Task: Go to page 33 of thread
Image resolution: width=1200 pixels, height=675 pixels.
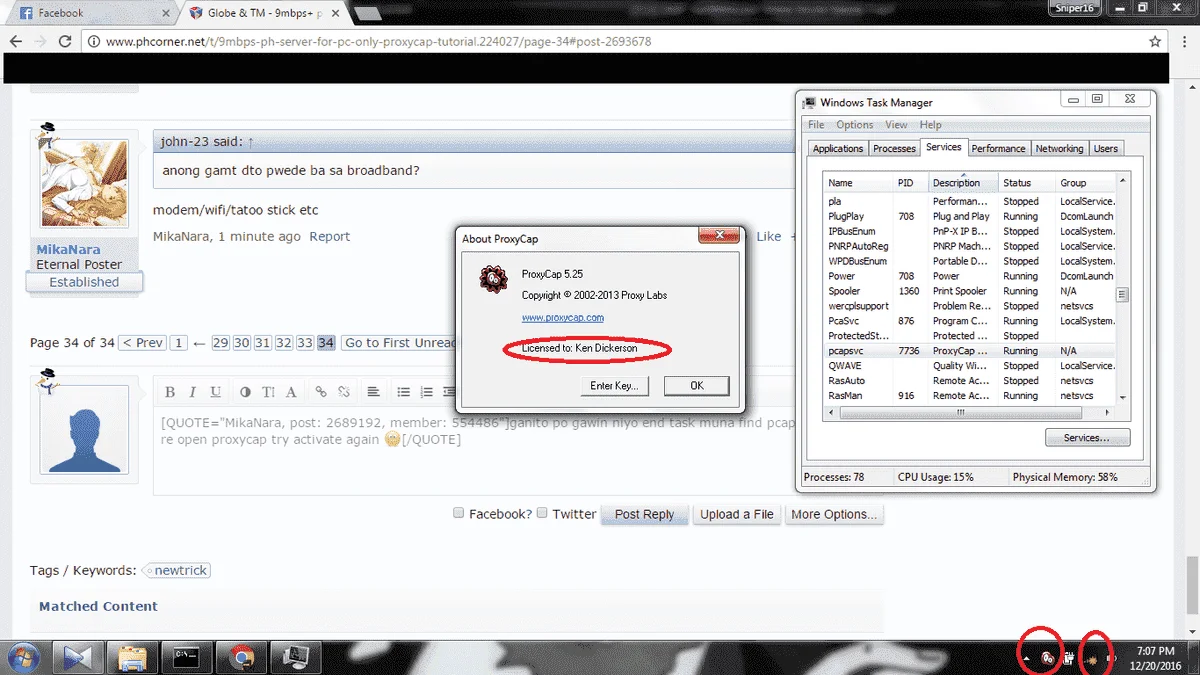Action: point(305,343)
